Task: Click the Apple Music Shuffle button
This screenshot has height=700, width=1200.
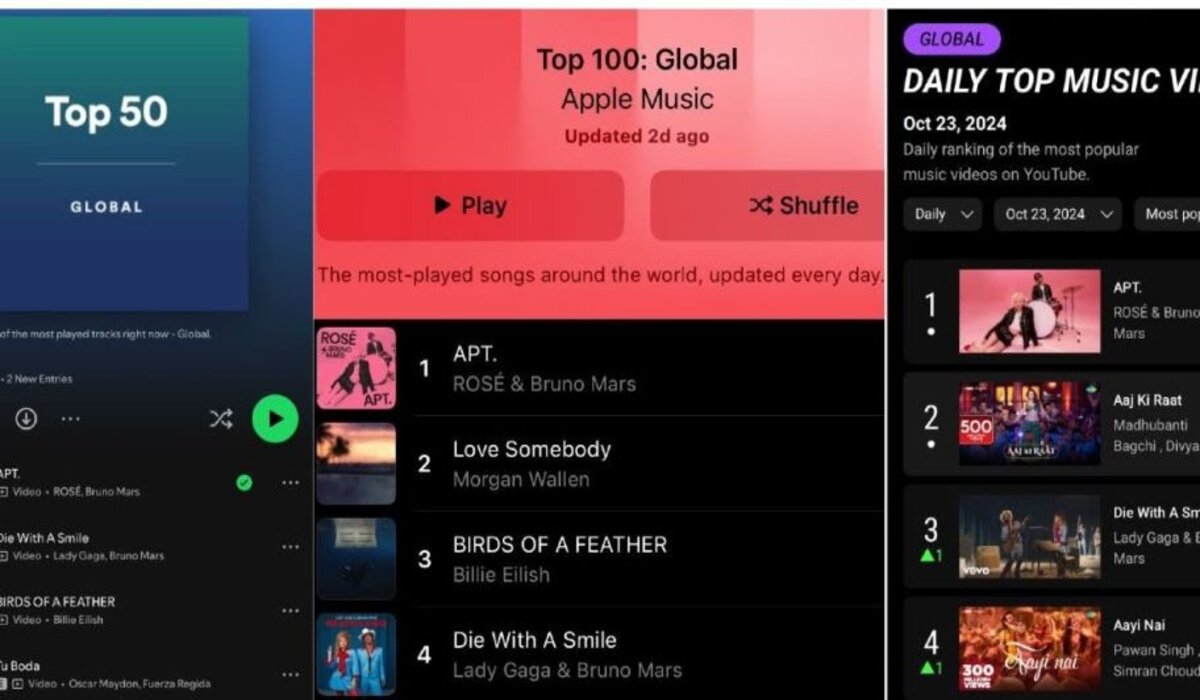Action: (x=768, y=206)
